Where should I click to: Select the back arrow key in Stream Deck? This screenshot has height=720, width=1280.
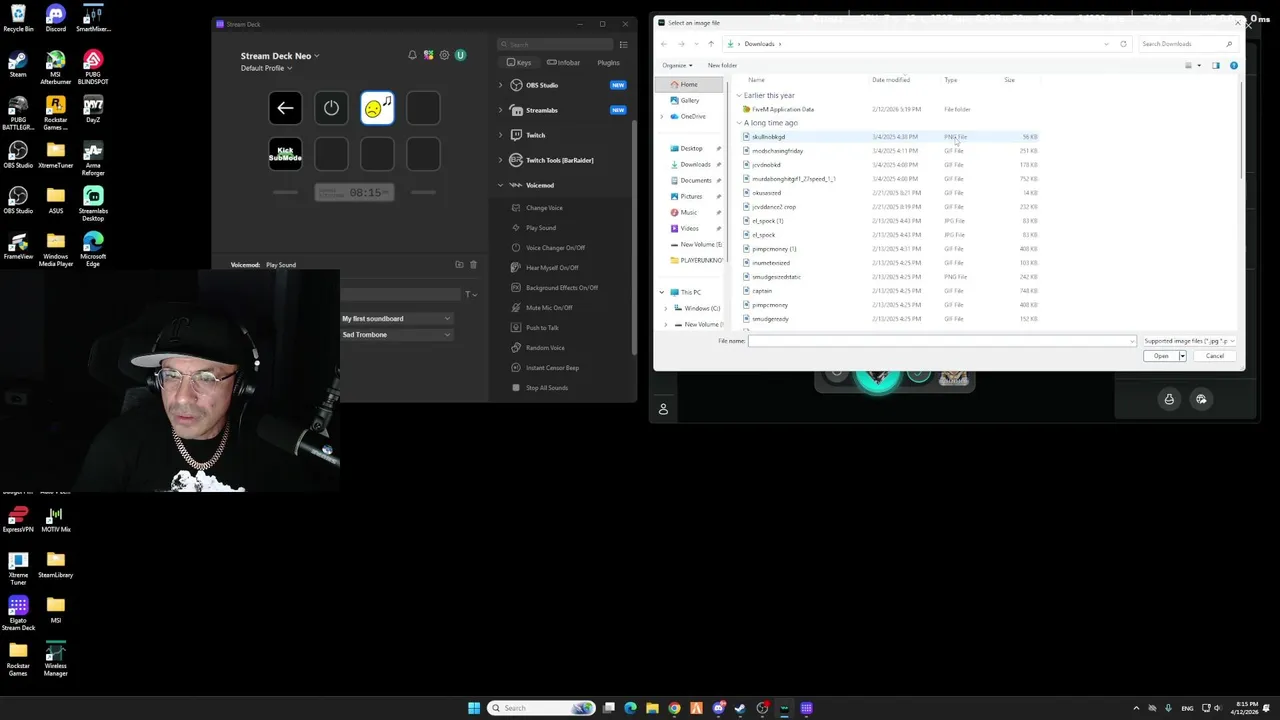(x=285, y=108)
